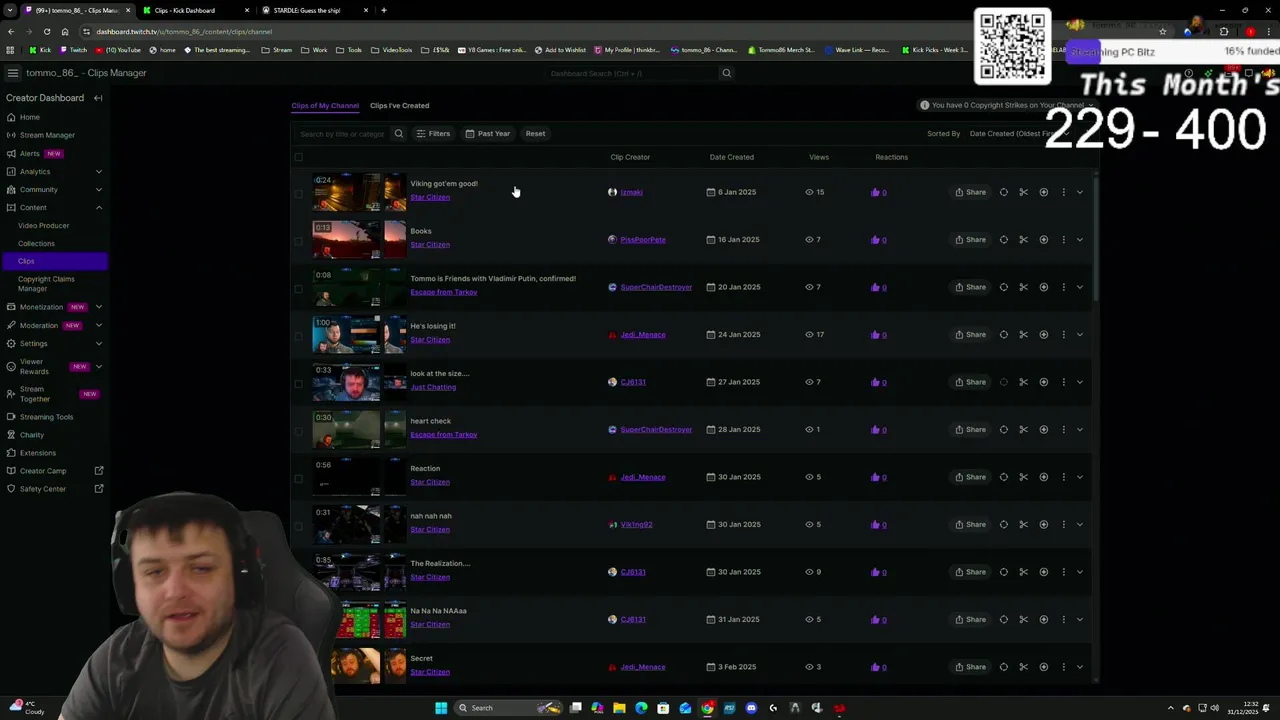Click the magnifier icon next to clip search

pyautogui.click(x=398, y=133)
